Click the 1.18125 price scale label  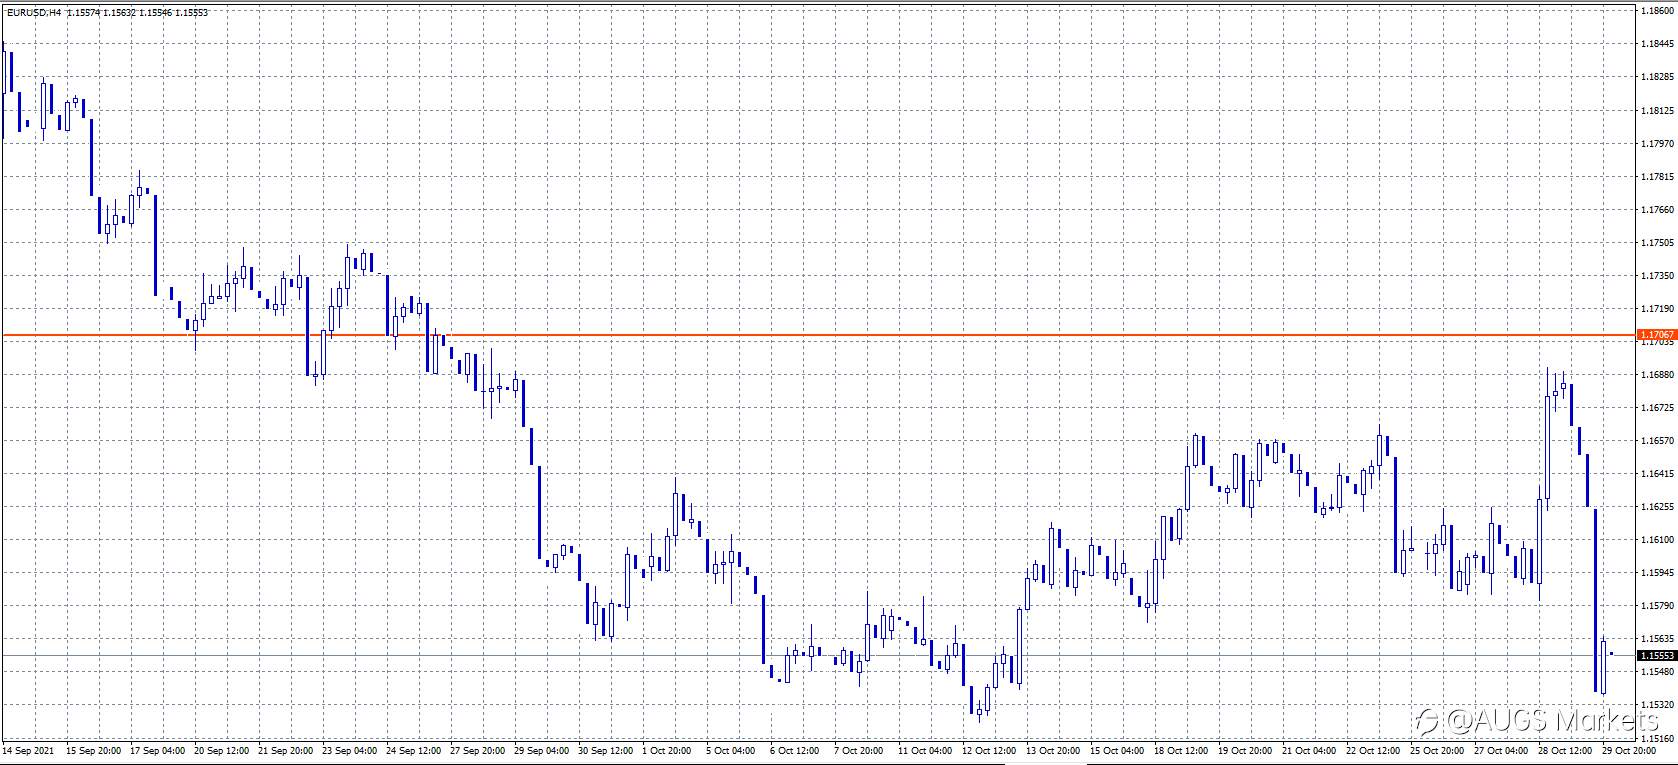click(x=1657, y=110)
